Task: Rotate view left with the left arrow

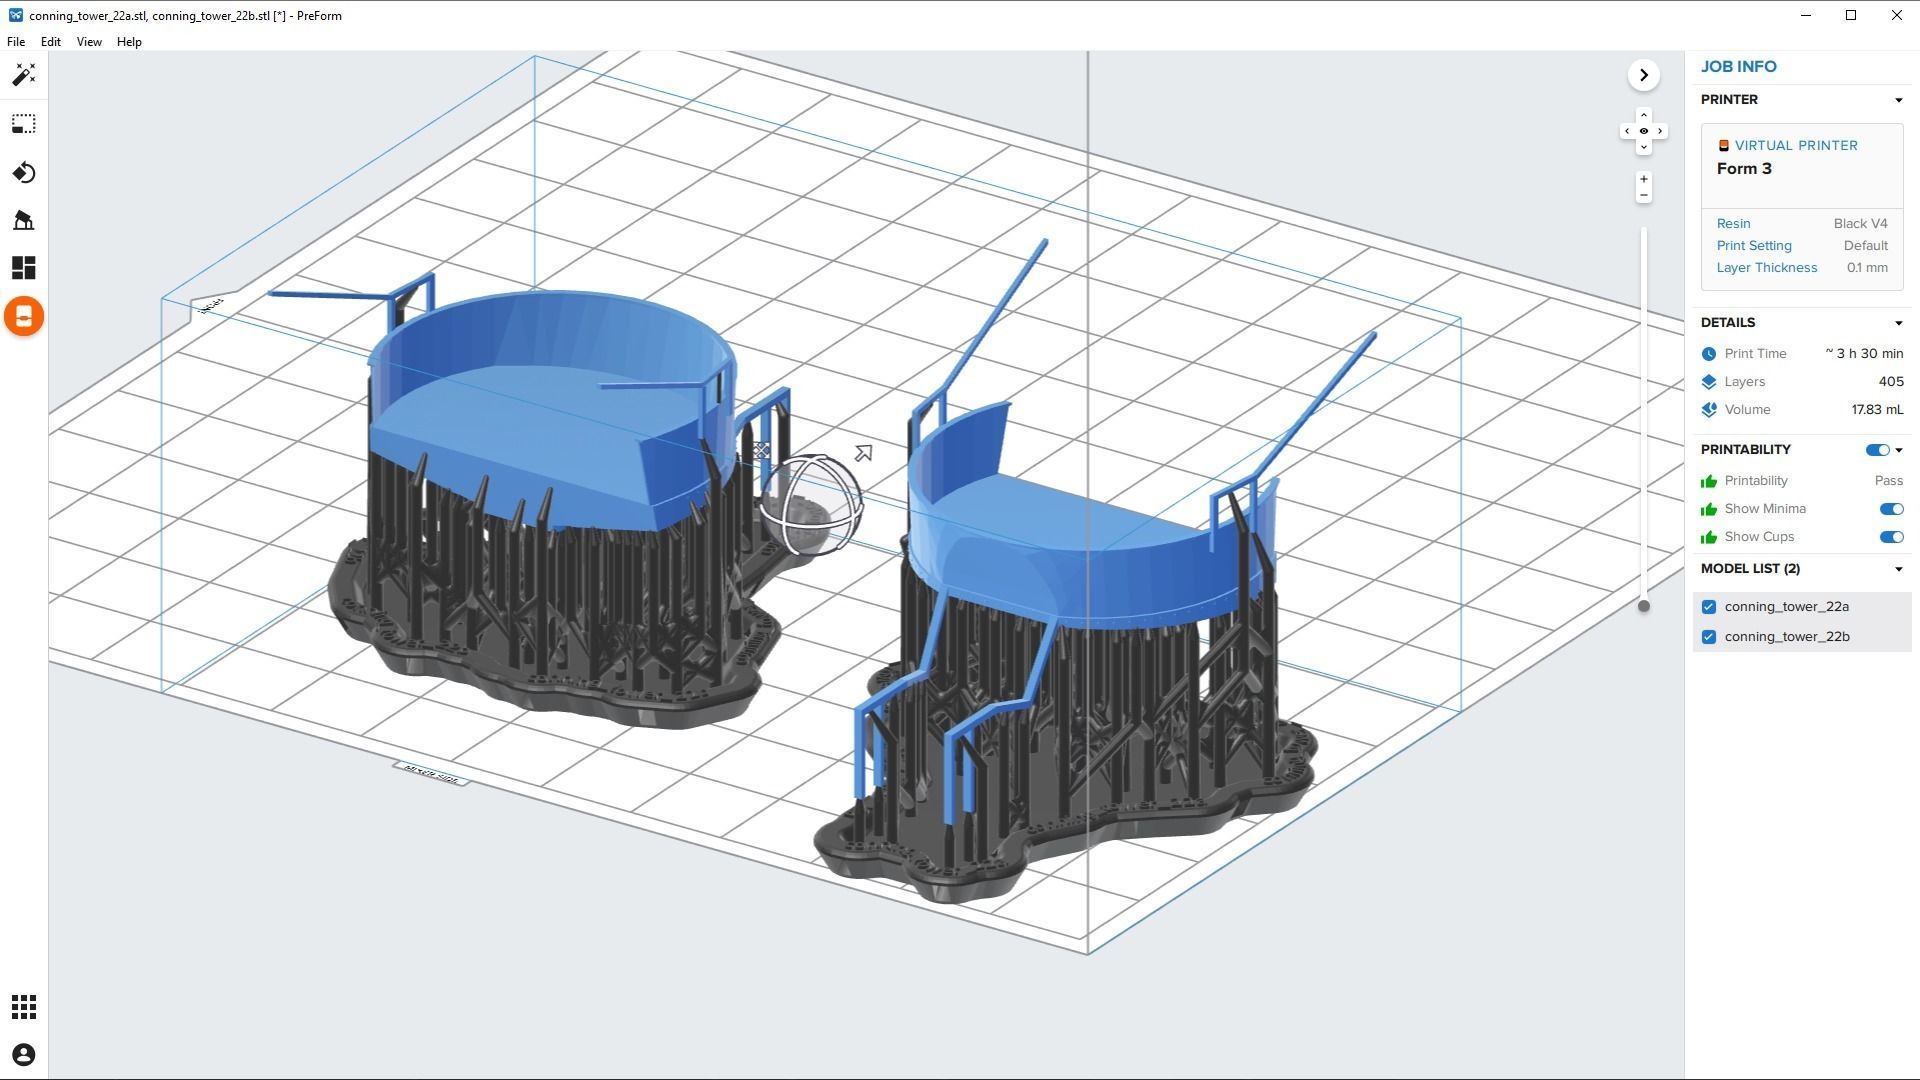Action: (1627, 131)
